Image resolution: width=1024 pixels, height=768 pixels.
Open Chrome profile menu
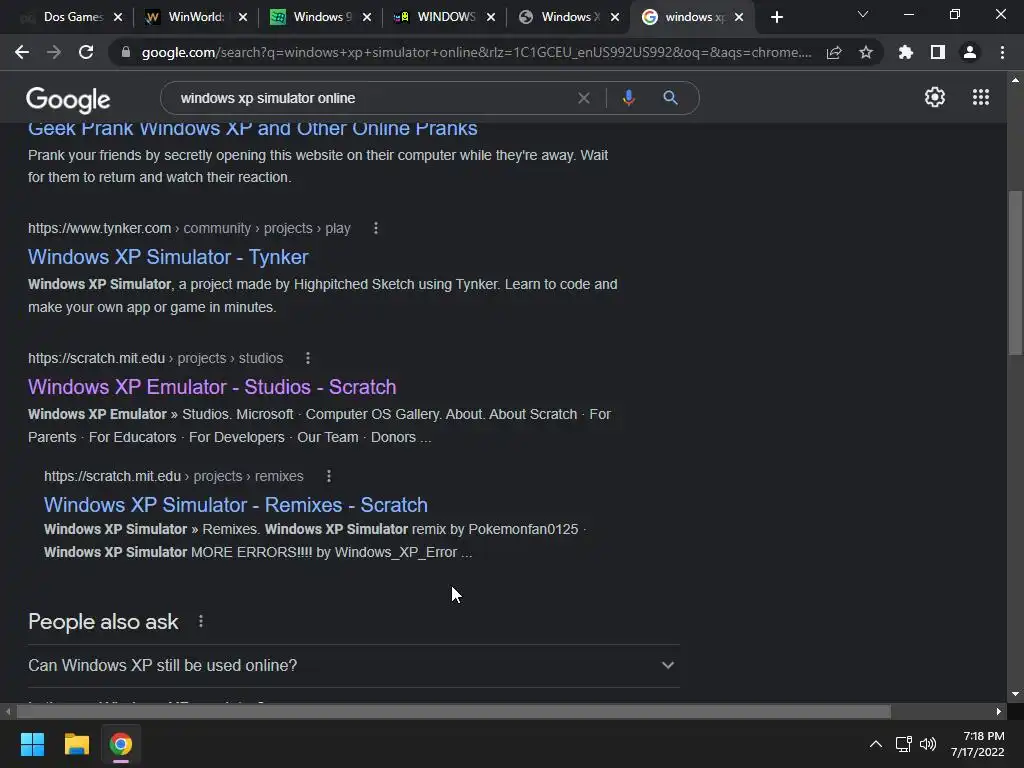[970, 52]
